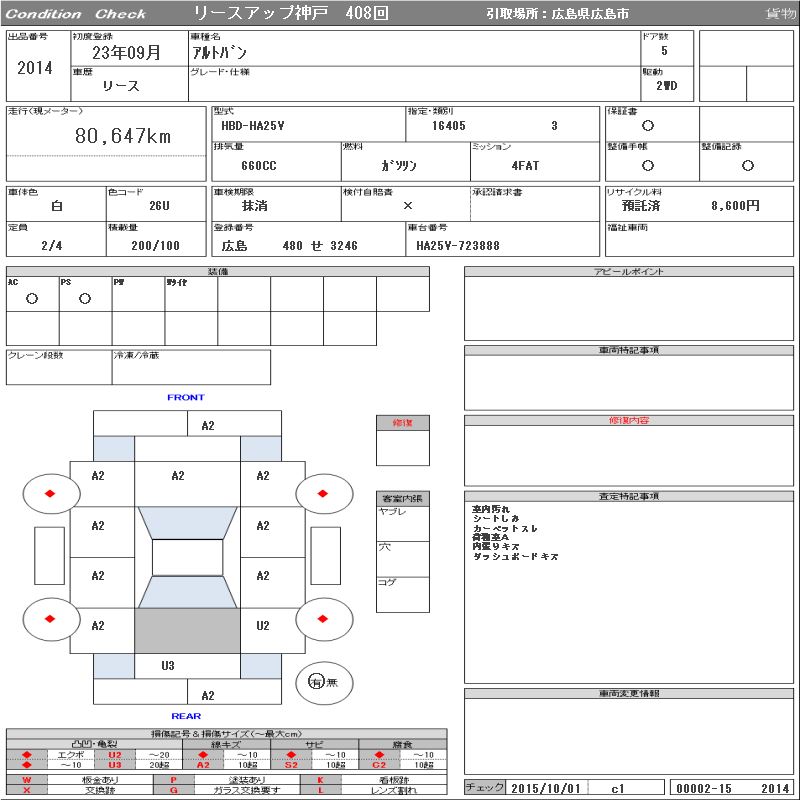
Task: Toggle the 保証書 circle mark
Action: click(648, 126)
